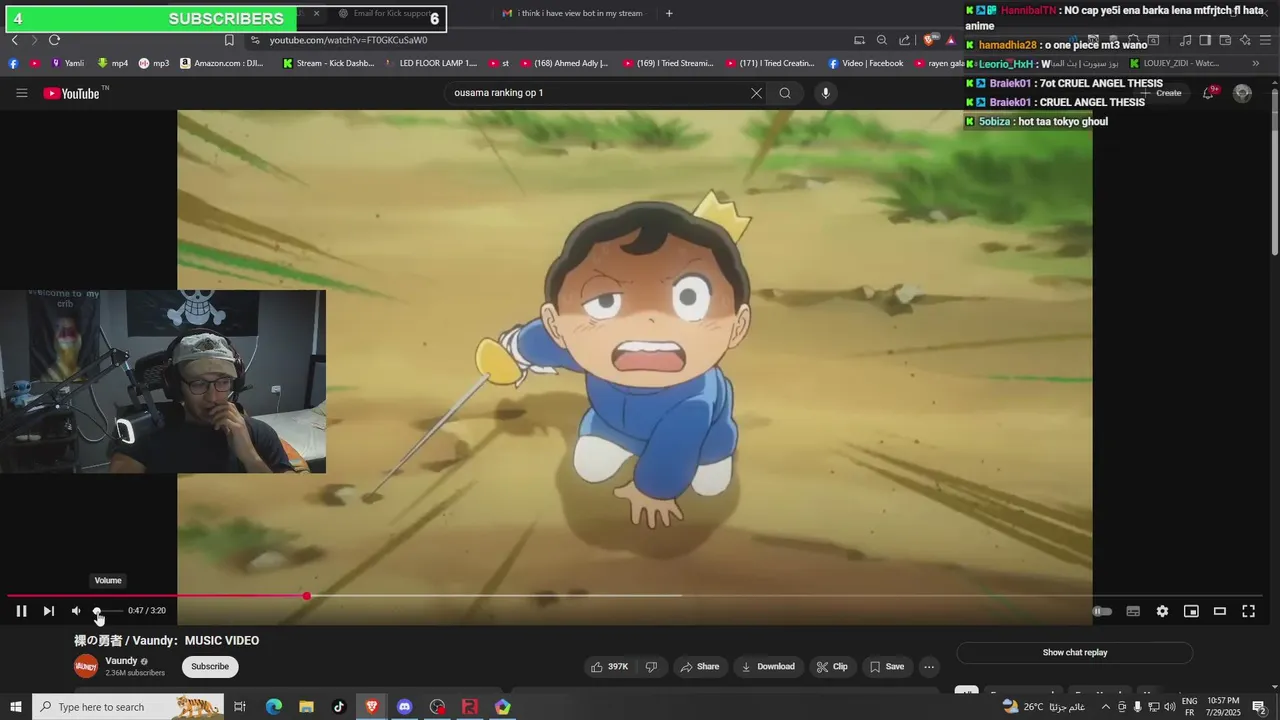Viewport: 1280px width, 720px height.
Task: Dislike the video
Action: [651, 667]
